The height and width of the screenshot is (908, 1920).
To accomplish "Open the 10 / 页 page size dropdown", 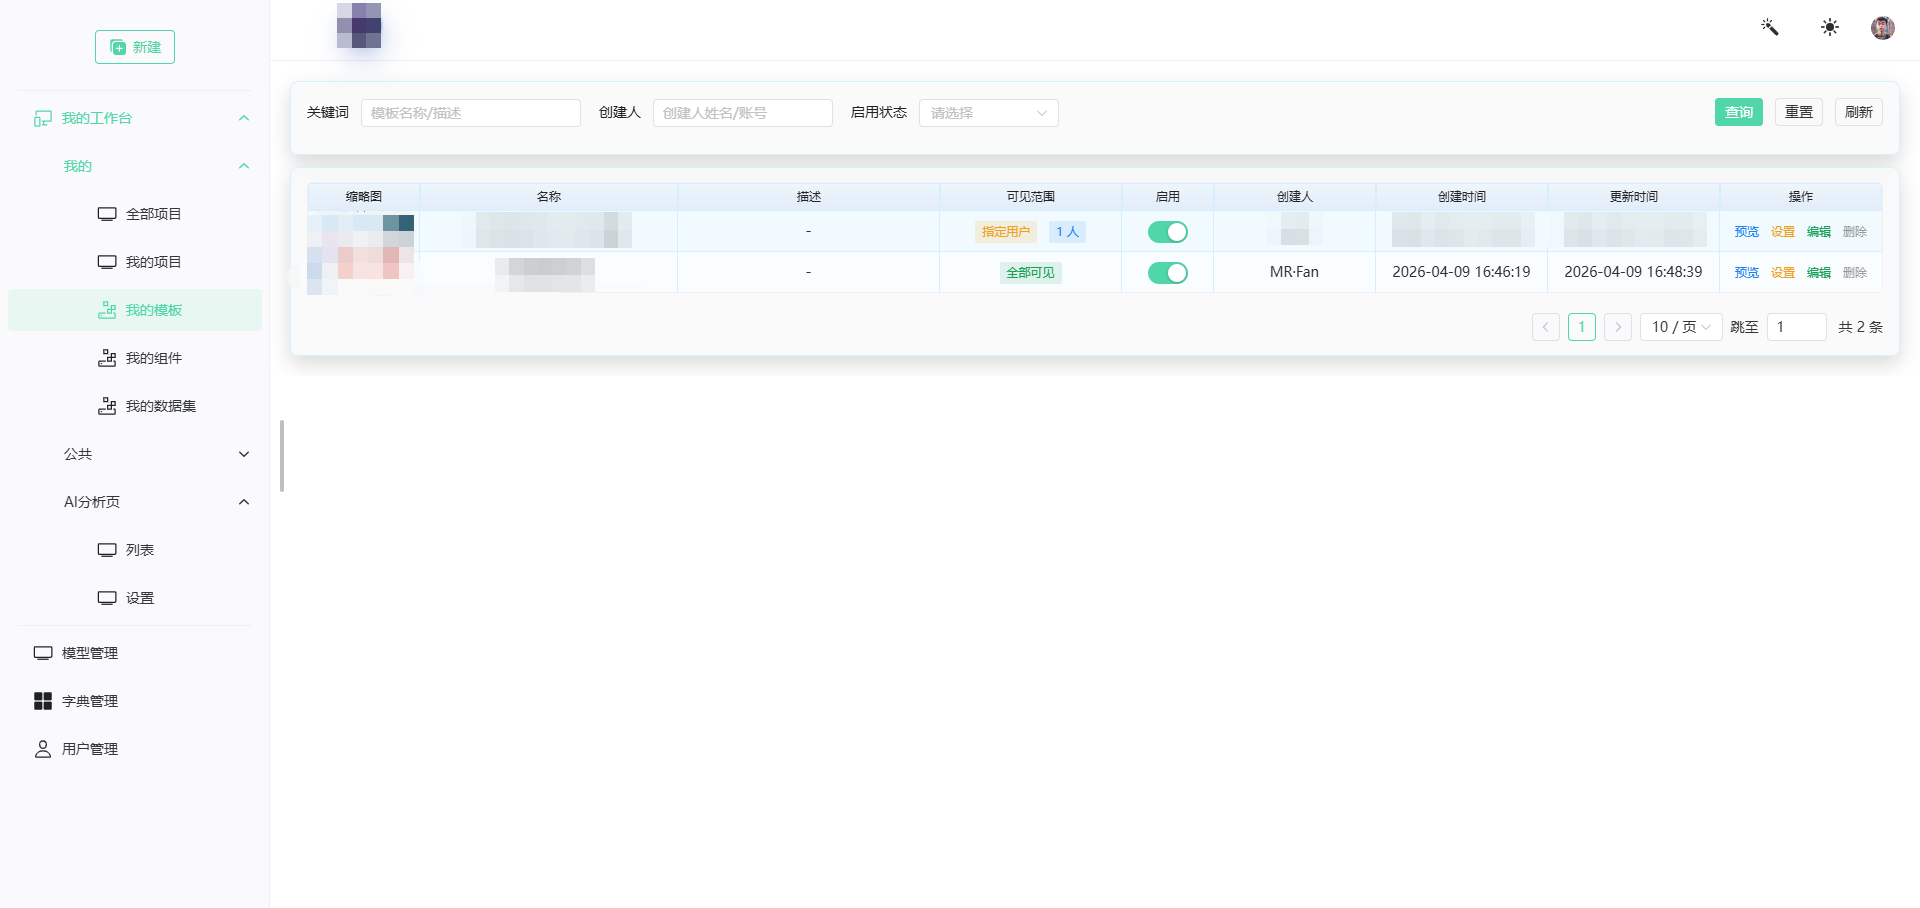I will pos(1680,327).
